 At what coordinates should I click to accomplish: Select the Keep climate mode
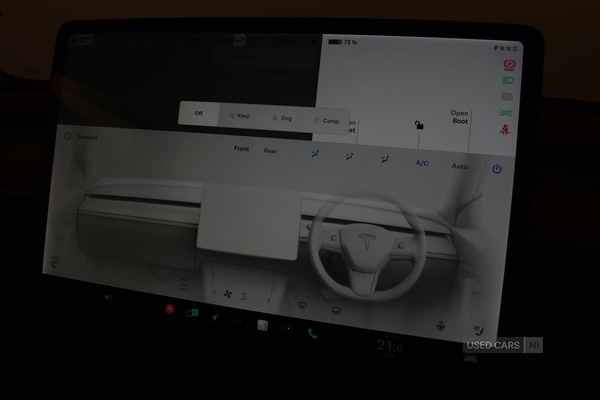click(x=240, y=116)
